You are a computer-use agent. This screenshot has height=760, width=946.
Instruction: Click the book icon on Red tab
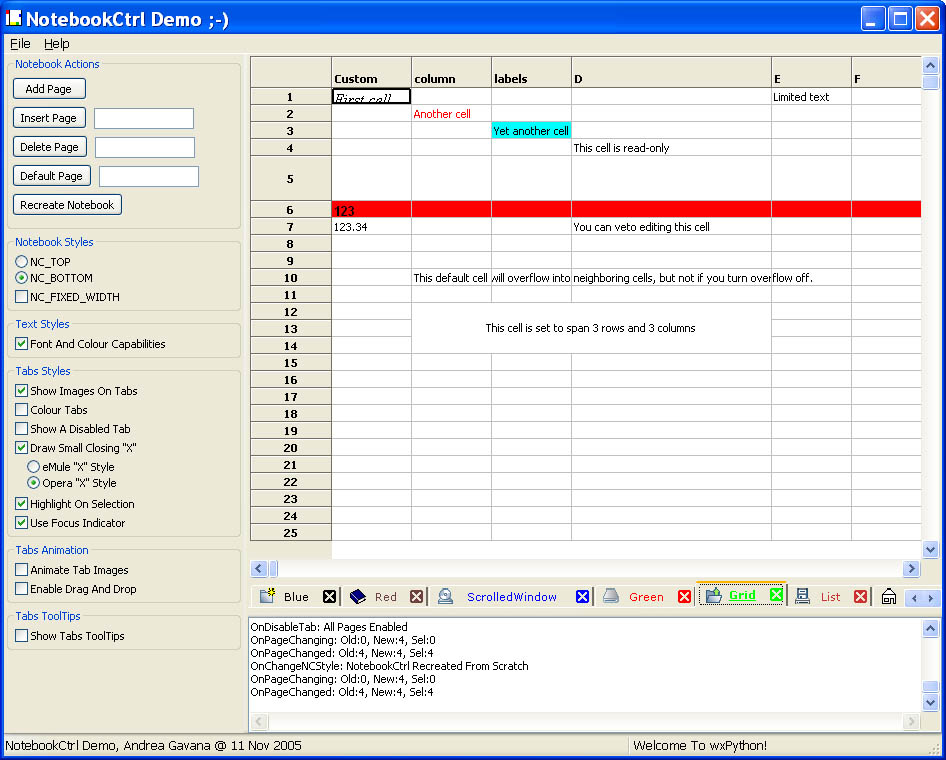pos(358,597)
